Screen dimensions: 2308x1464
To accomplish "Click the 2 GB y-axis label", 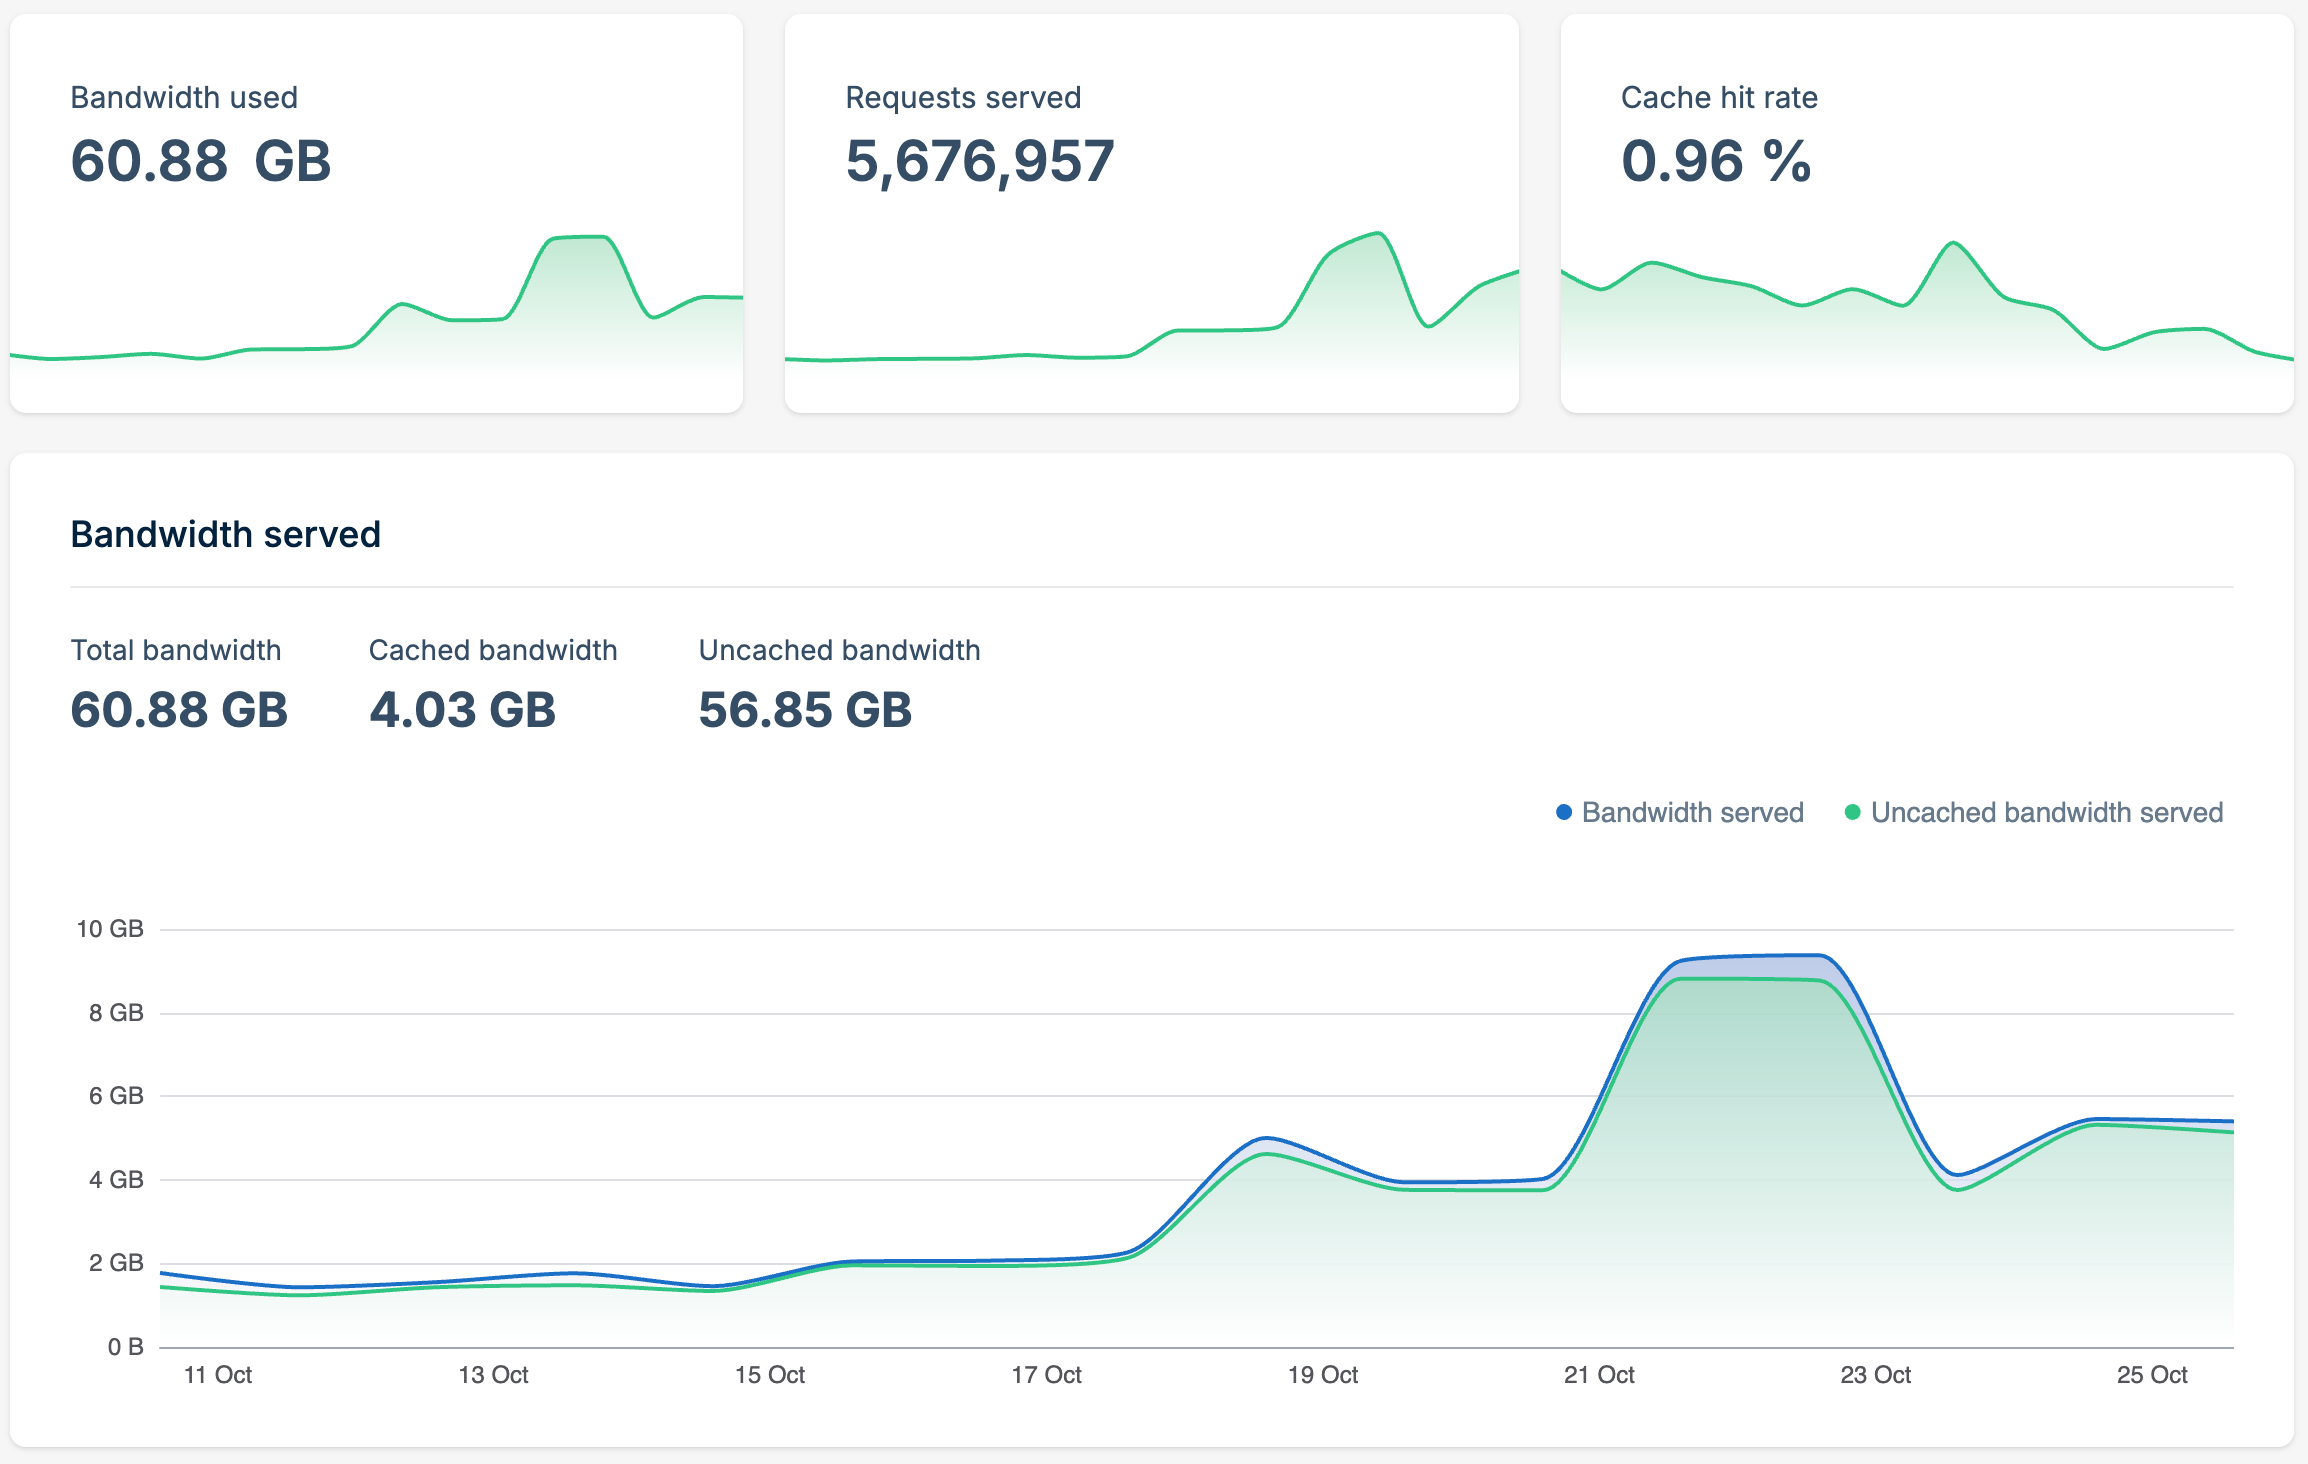I will point(116,1263).
